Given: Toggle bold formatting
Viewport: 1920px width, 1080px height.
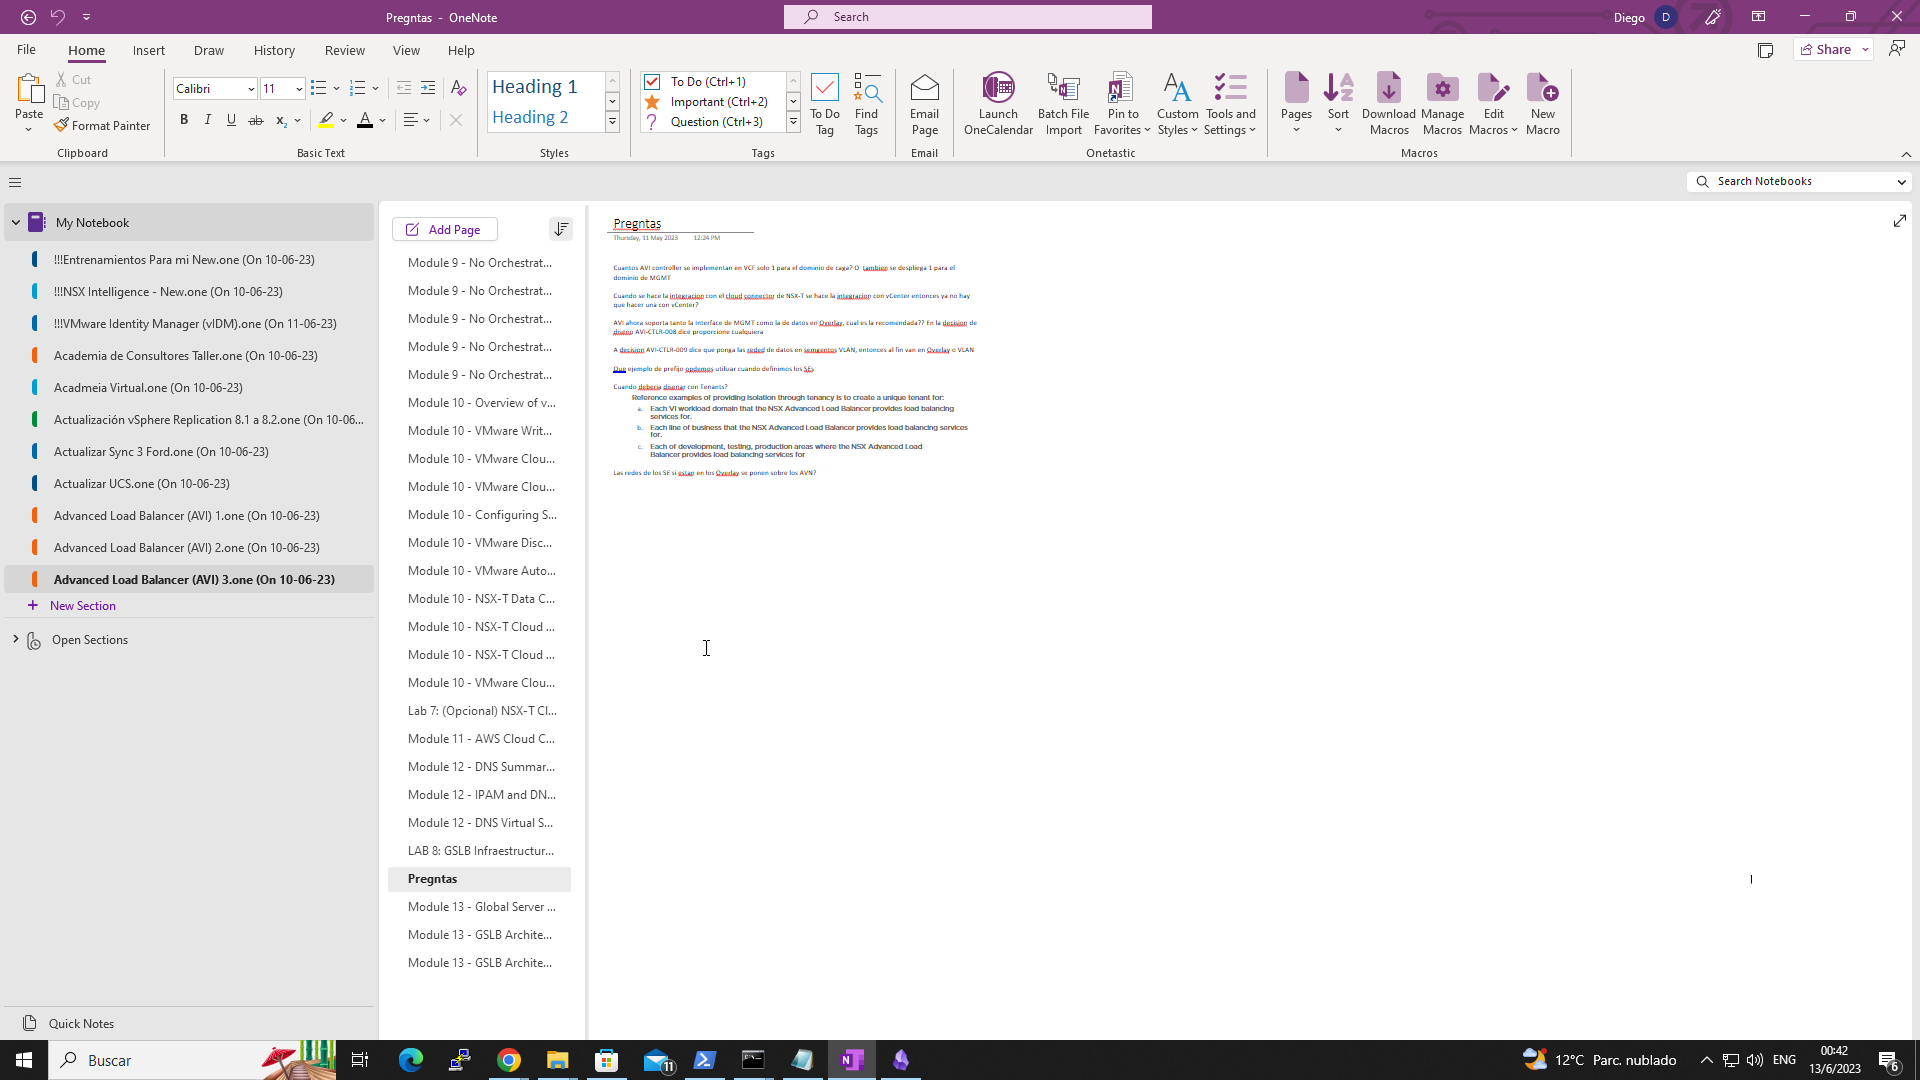Looking at the screenshot, I should pyautogui.click(x=184, y=120).
